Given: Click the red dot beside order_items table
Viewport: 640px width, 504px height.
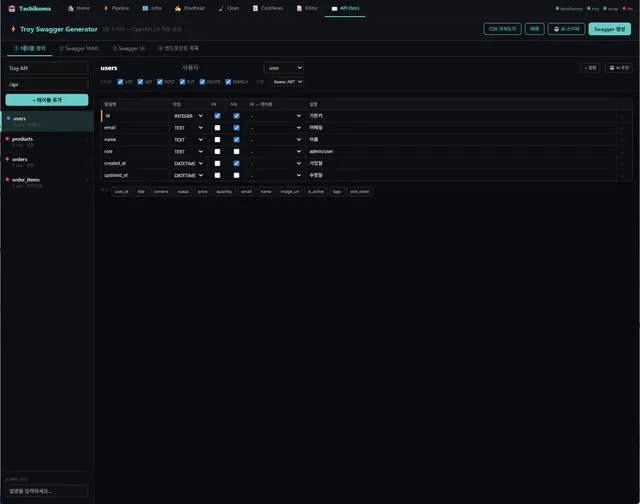Looking at the screenshot, I should pyautogui.click(x=7, y=179).
